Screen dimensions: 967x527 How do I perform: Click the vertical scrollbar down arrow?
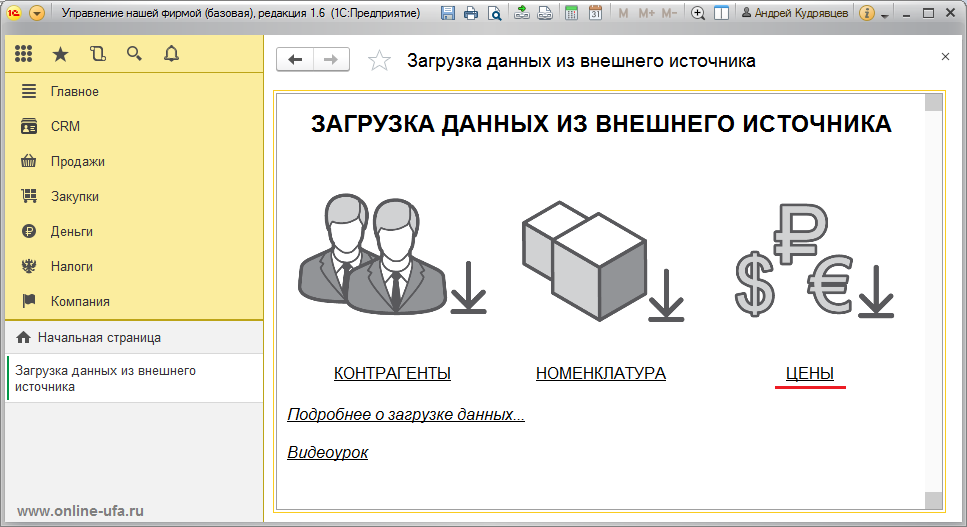tap(934, 500)
